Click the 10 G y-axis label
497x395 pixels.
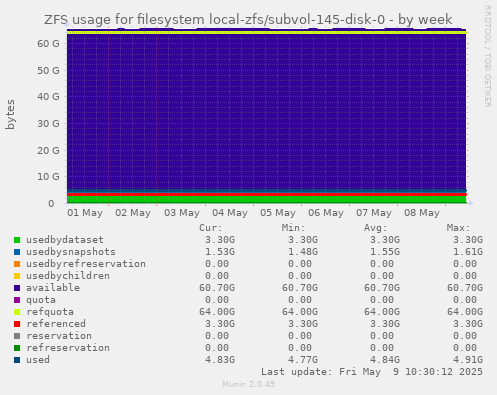pyautogui.click(x=48, y=176)
